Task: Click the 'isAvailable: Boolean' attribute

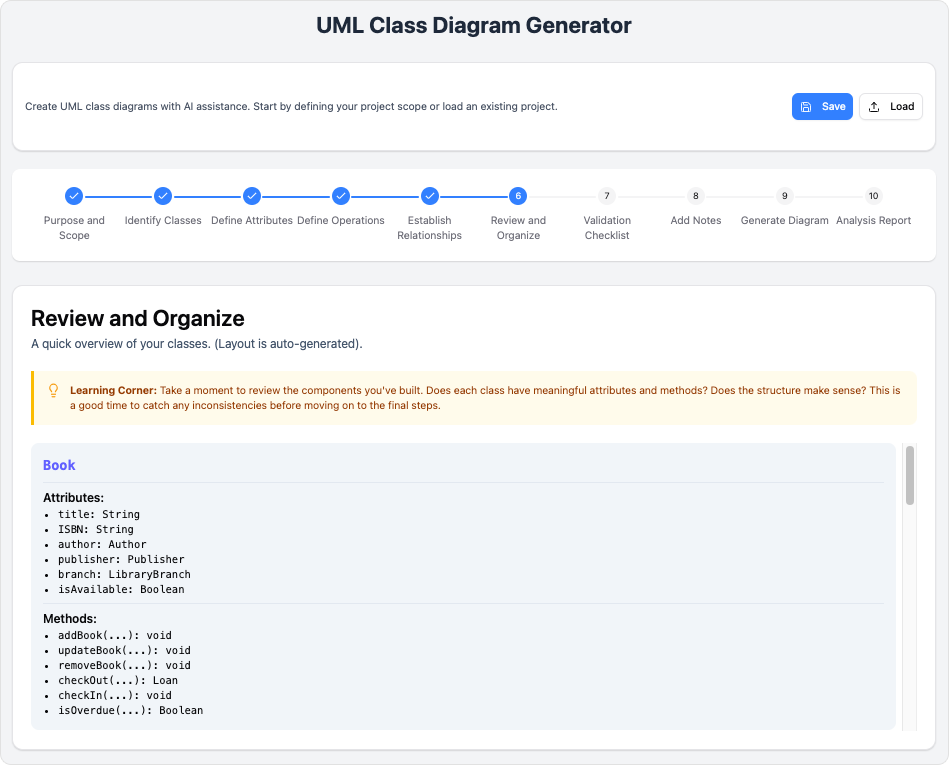Action: (121, 589)
